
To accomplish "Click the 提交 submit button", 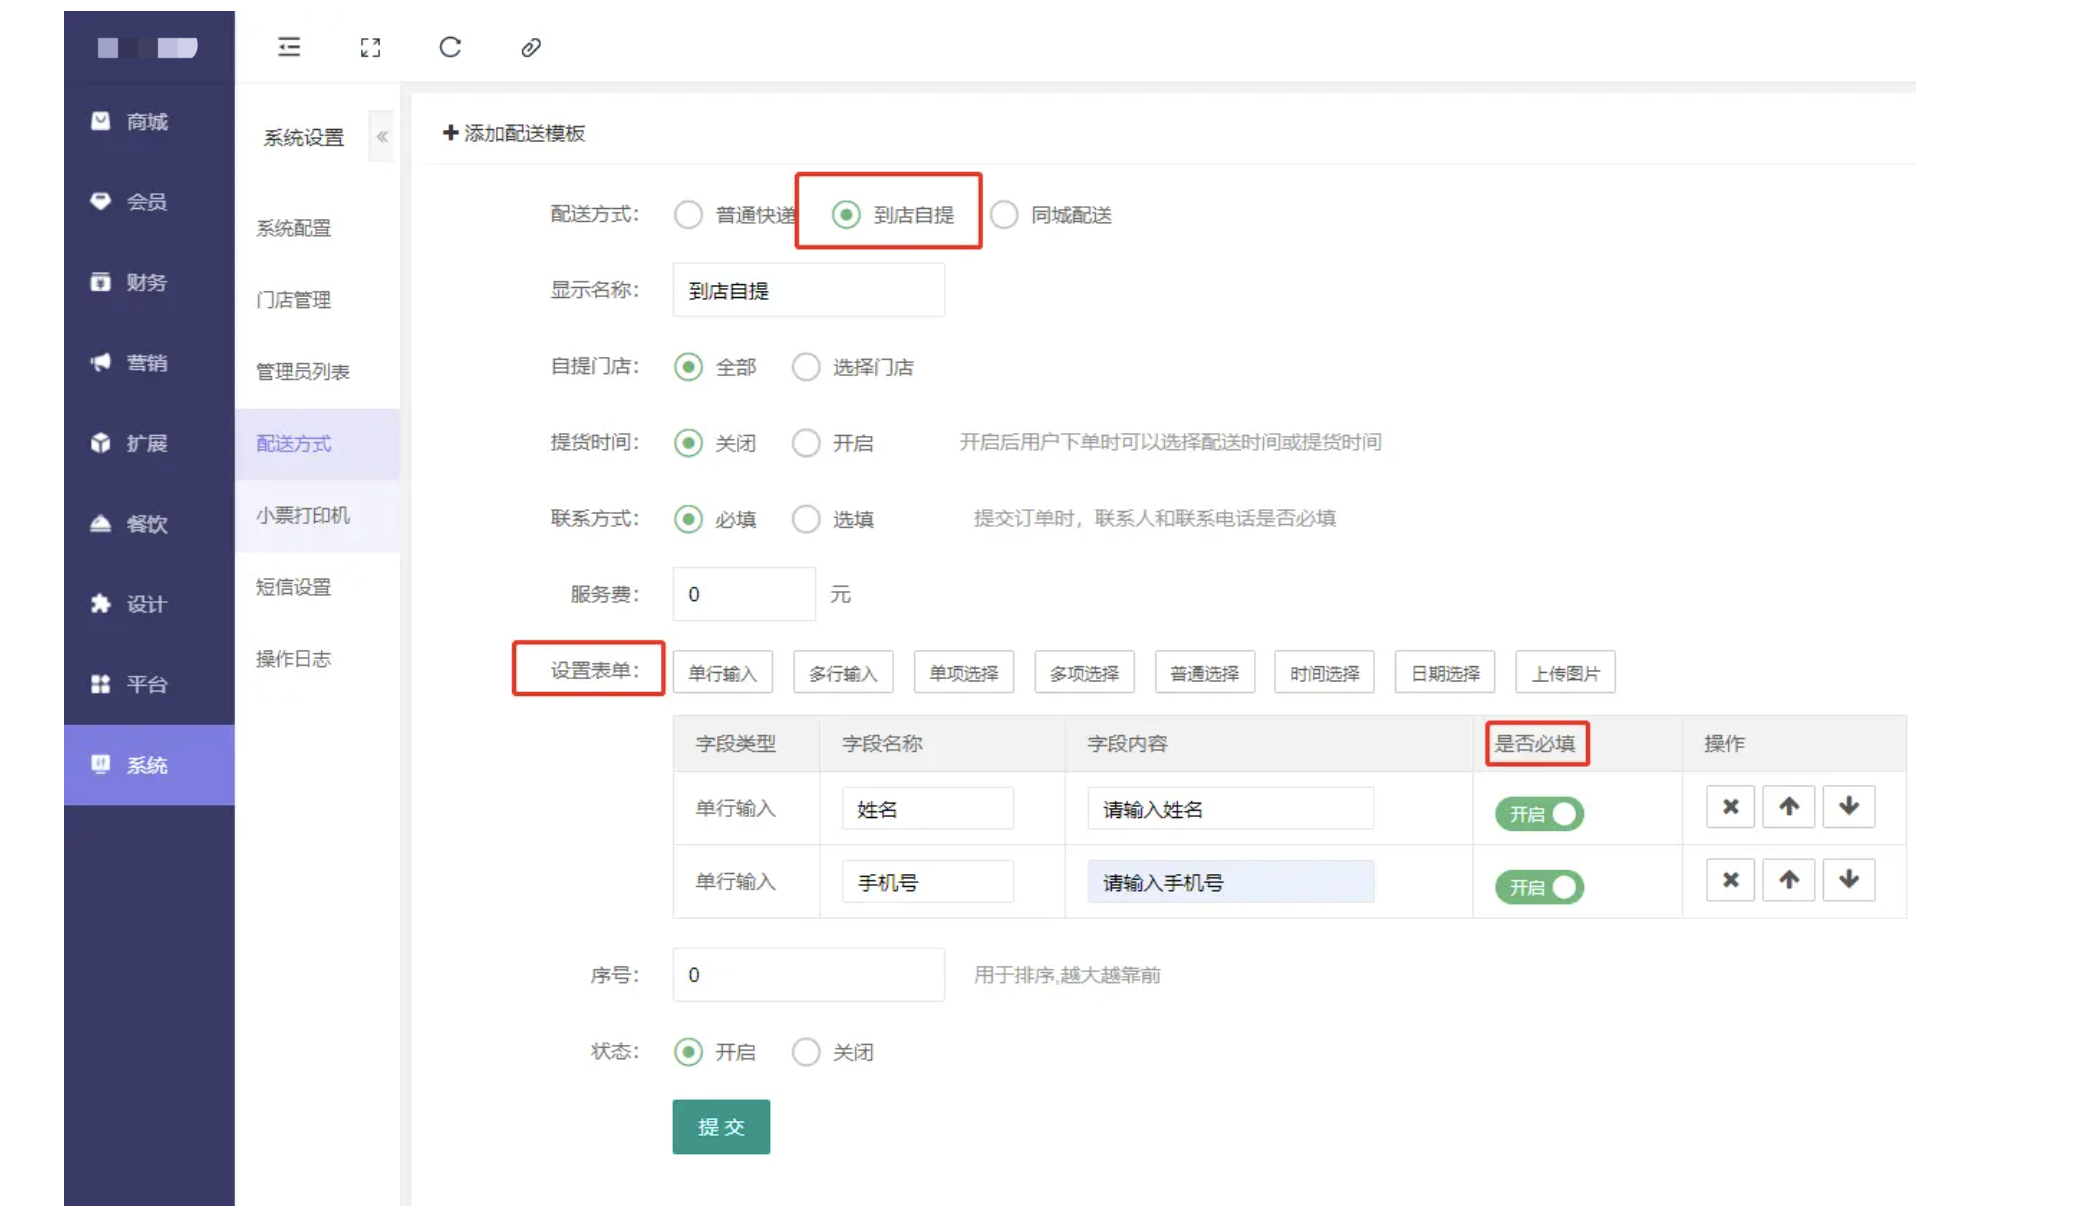I will (721, 1127).
